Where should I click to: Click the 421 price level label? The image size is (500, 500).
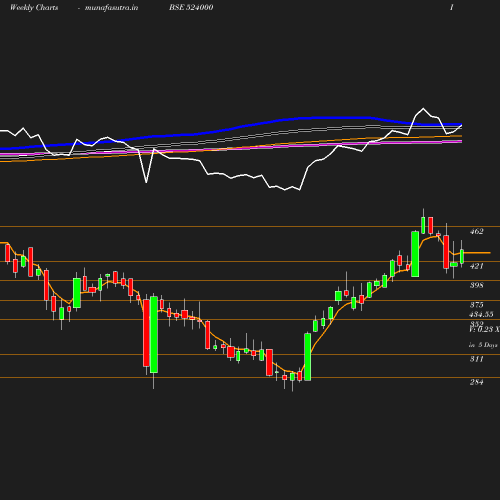pyautogui.click(x=476, y=266)
